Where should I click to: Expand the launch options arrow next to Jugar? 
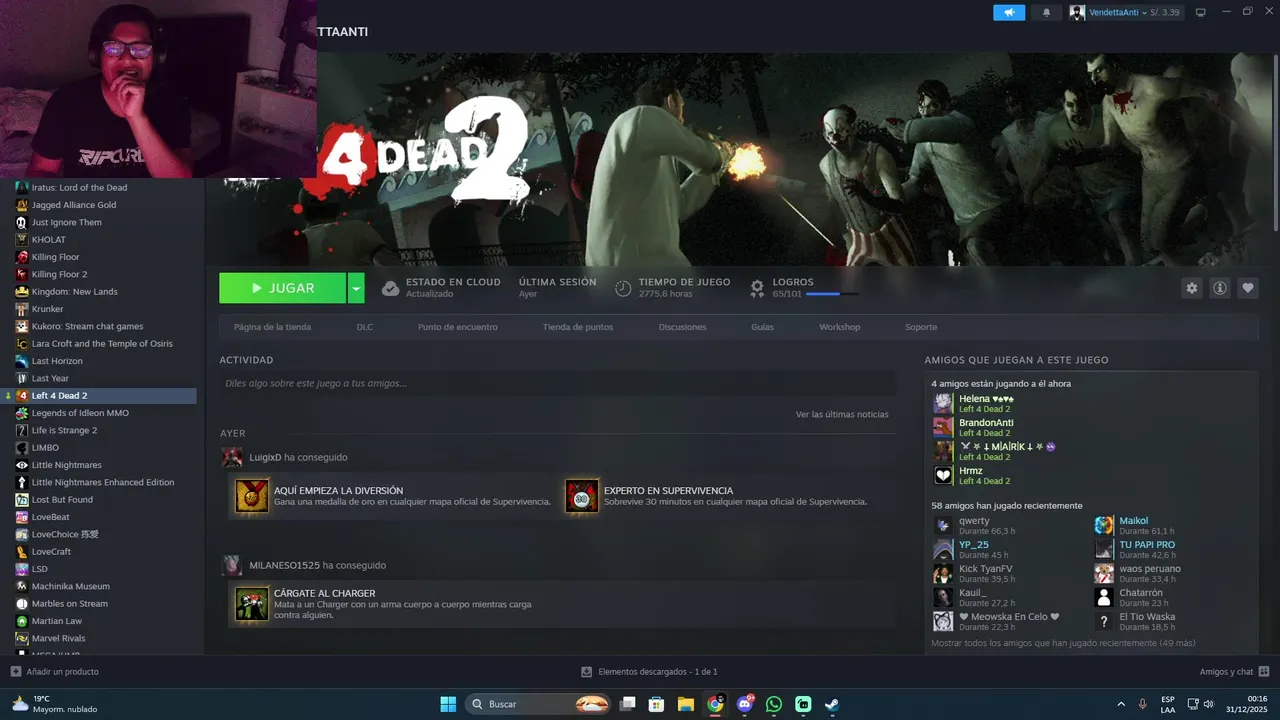pyautogui.click(x=356, y=288)
